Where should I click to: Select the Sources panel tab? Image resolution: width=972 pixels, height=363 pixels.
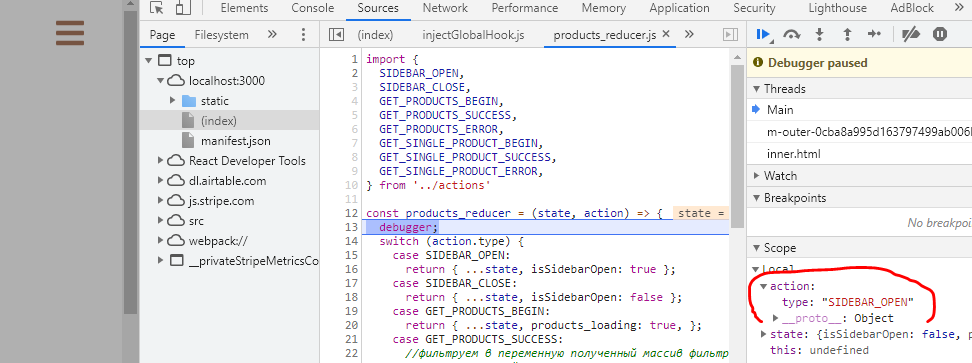[x=378, y=8]
